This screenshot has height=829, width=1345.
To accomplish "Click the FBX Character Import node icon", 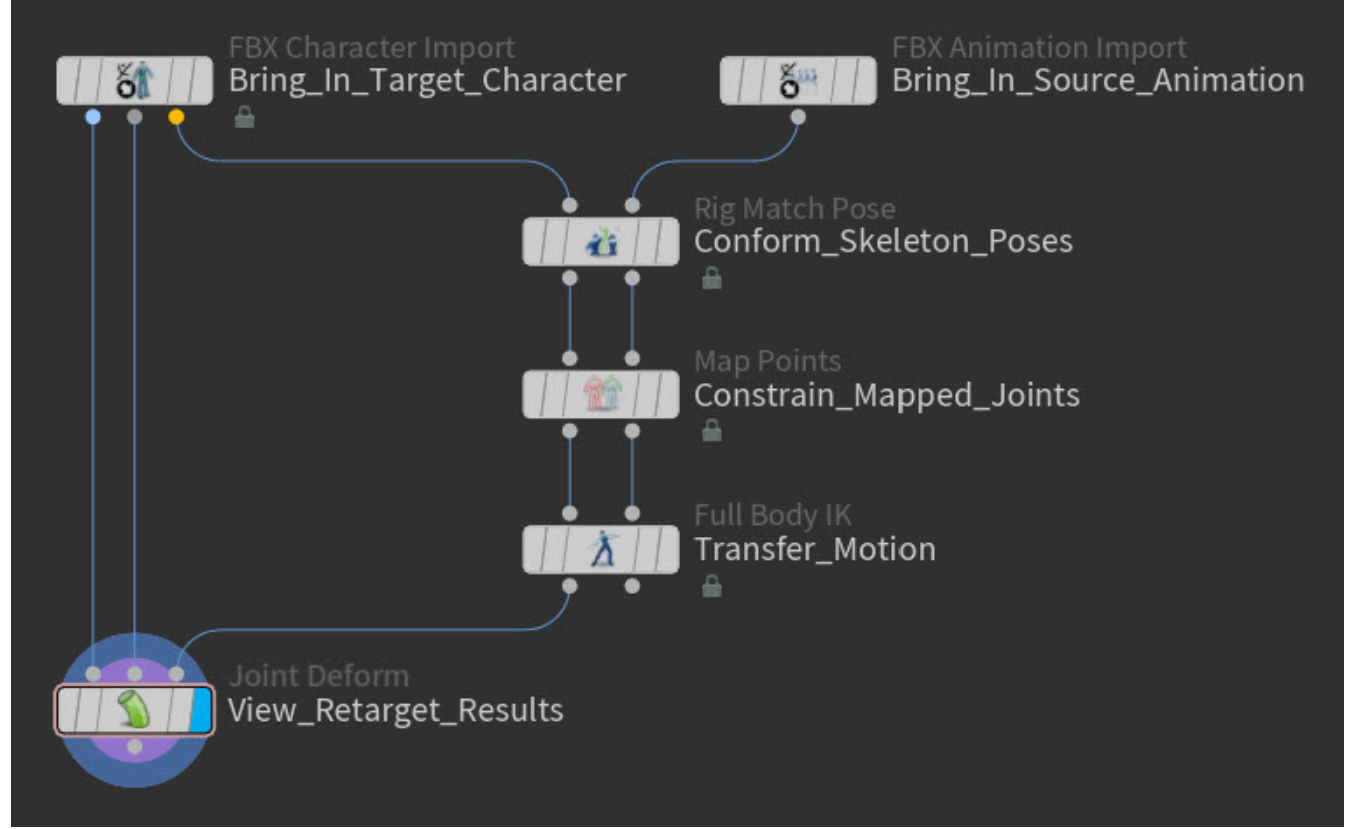I will click(134, 81).
